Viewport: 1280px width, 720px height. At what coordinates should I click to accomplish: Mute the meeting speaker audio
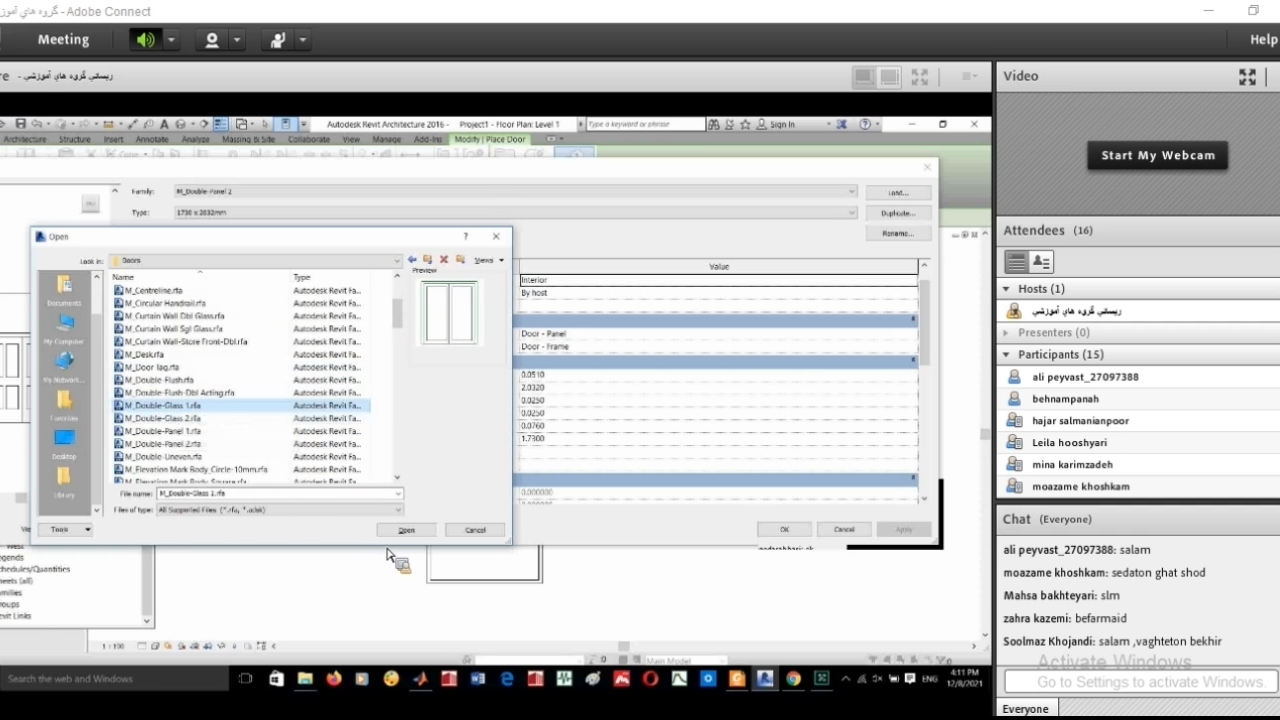(146, 40)
